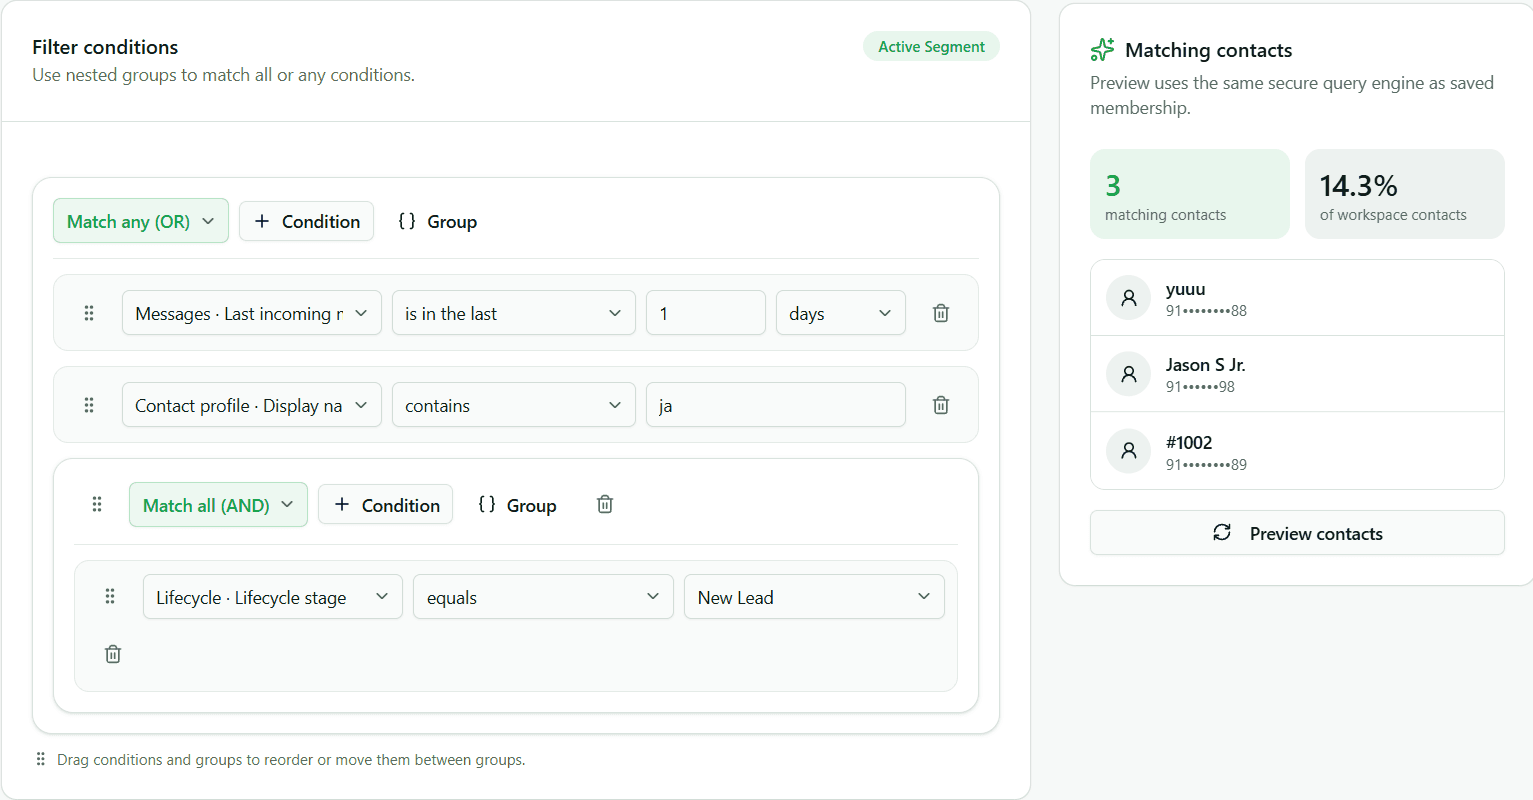The image size is (1533, 800).
Task: Click the number of days input field
Action: (x=706, y=313)
